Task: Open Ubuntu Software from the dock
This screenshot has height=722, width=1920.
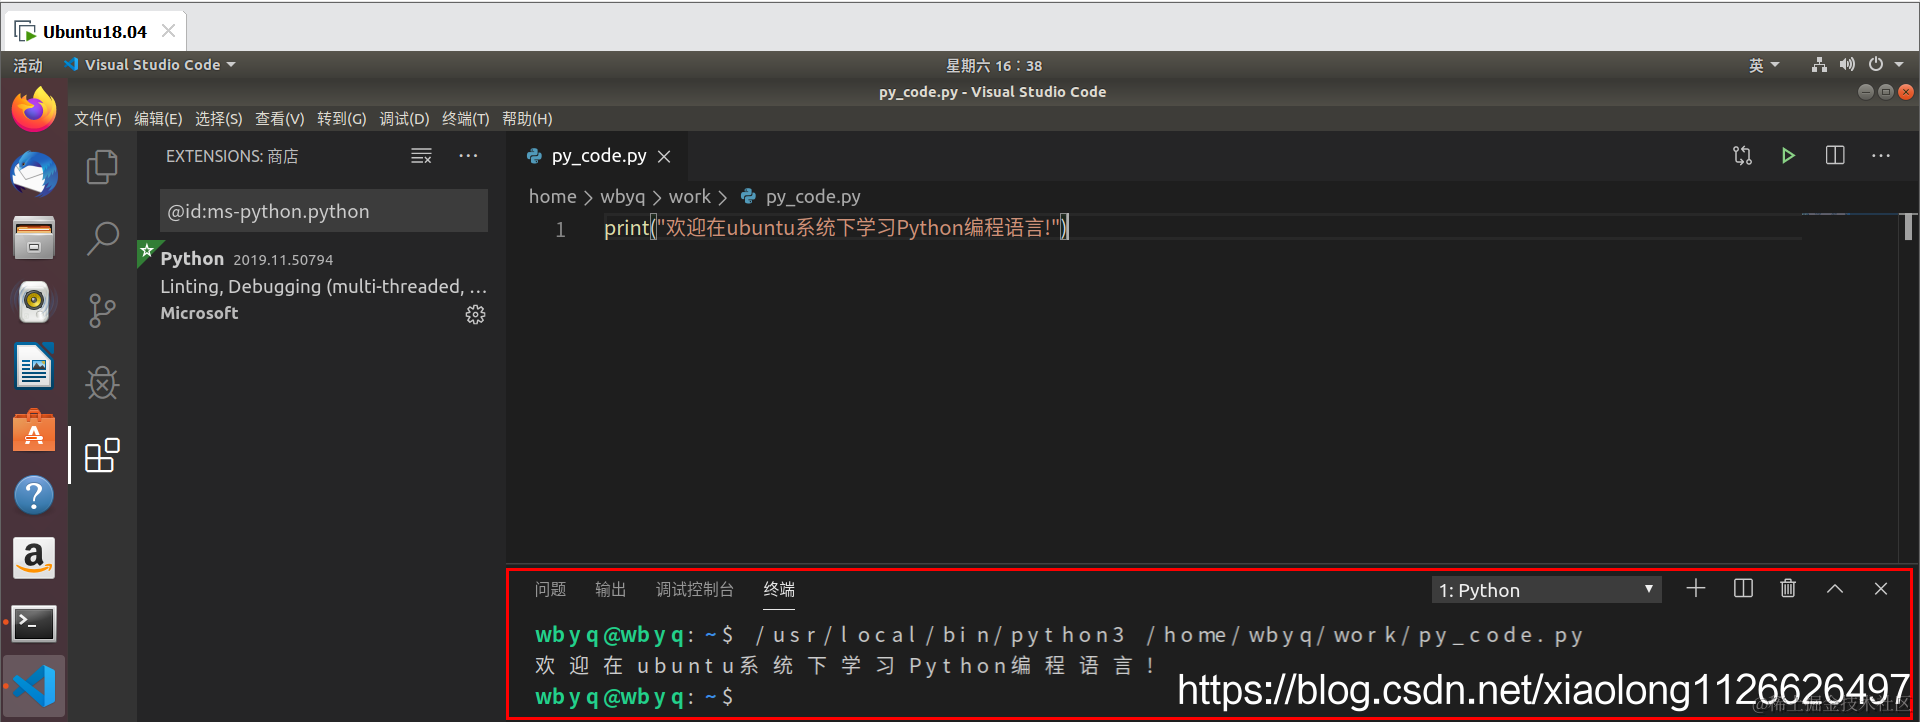Action: [x=34, y=431]
